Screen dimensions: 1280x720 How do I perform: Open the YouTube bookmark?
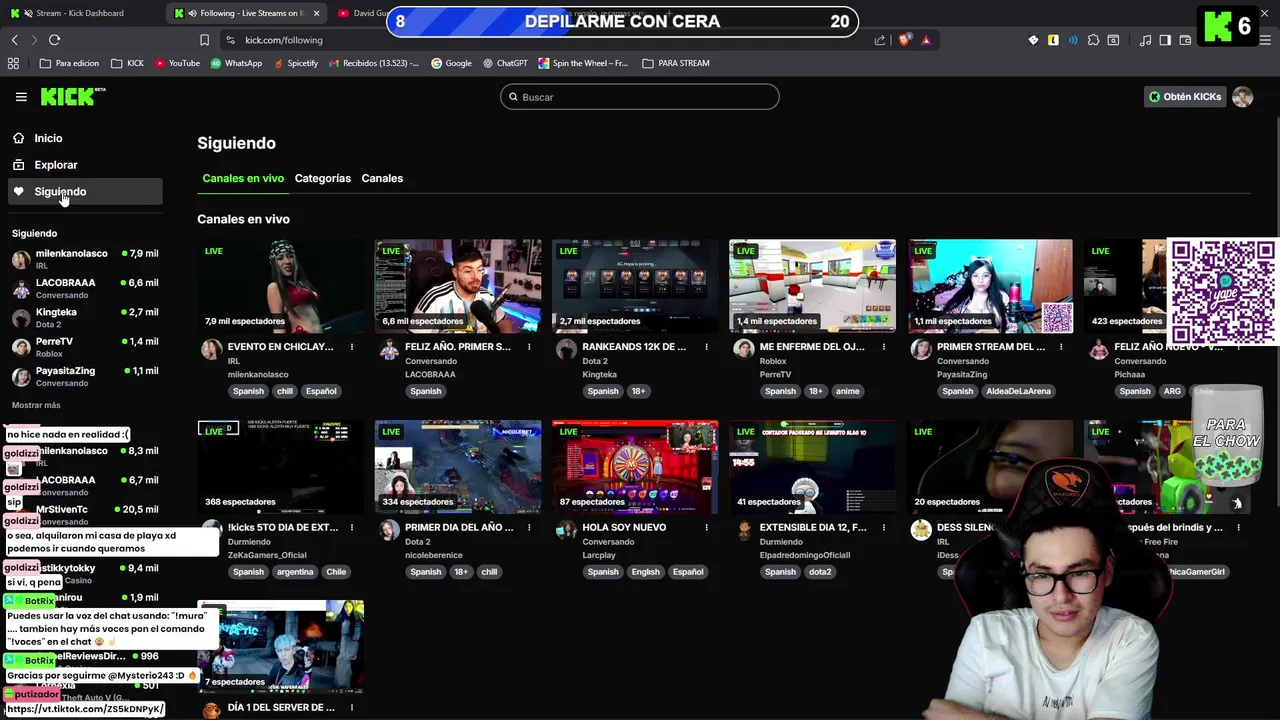point(176,63)
